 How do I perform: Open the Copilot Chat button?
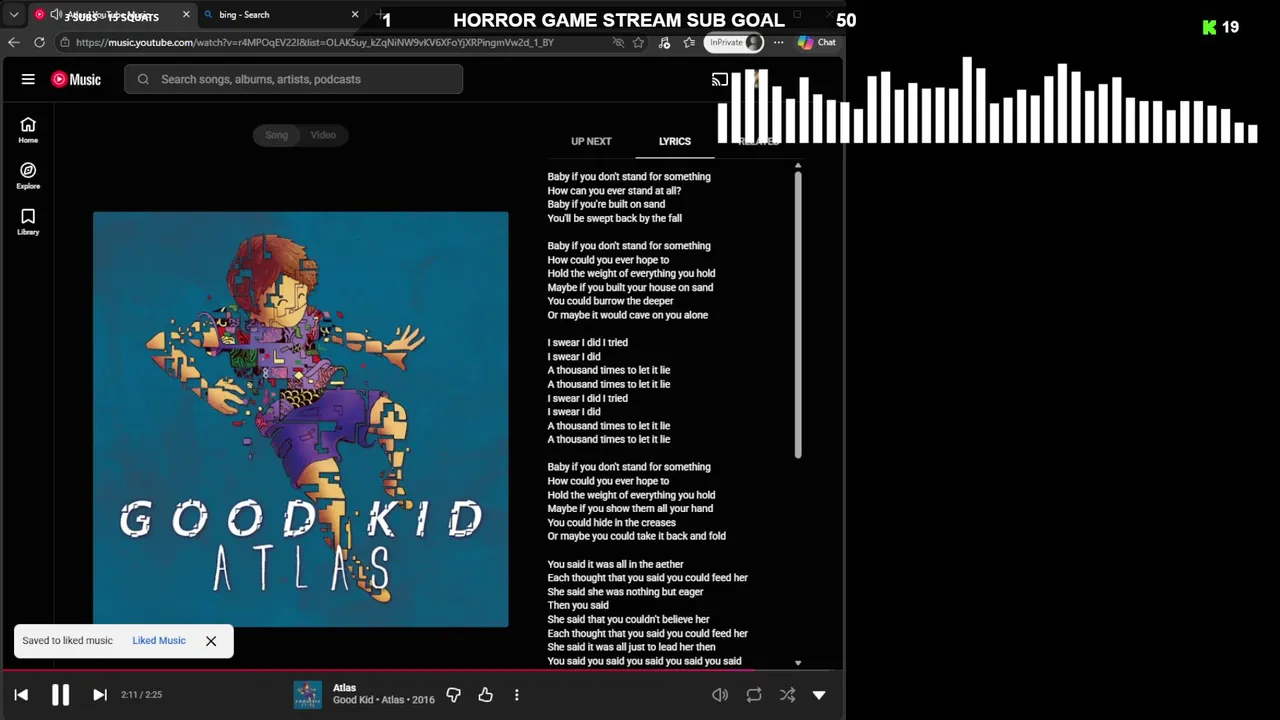coord(817,42)
